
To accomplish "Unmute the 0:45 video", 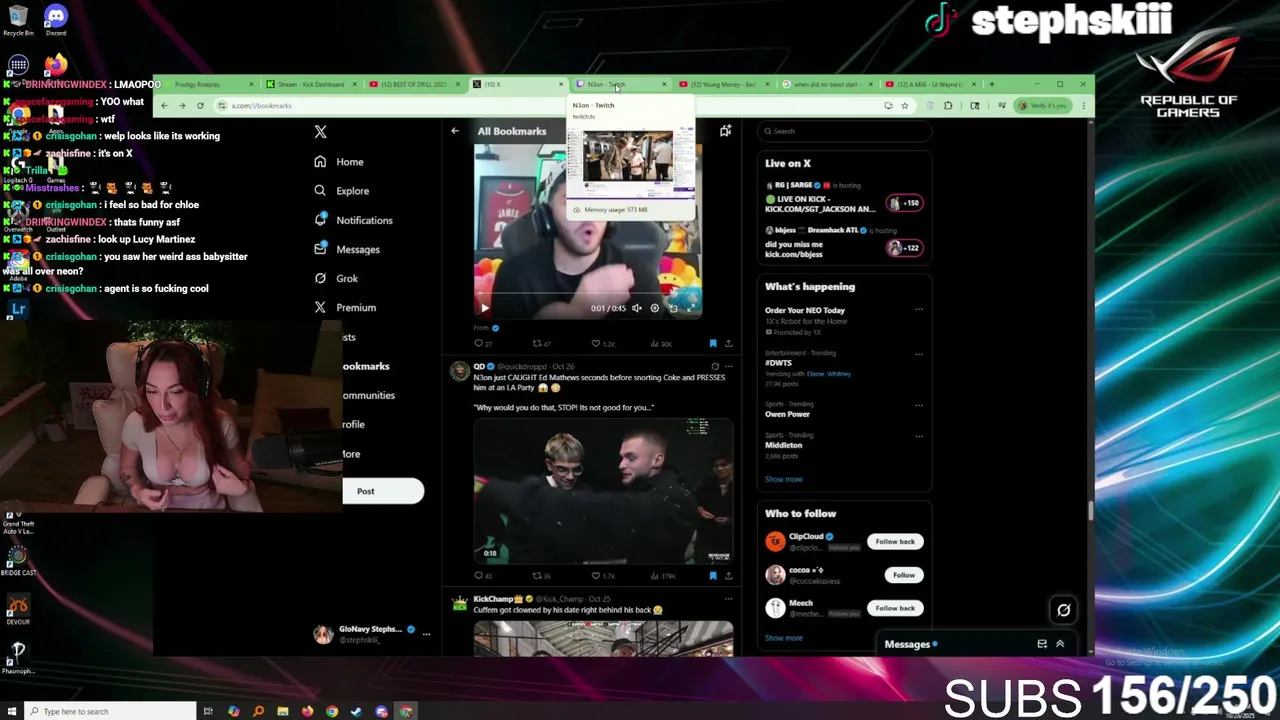I will [636, 308].
